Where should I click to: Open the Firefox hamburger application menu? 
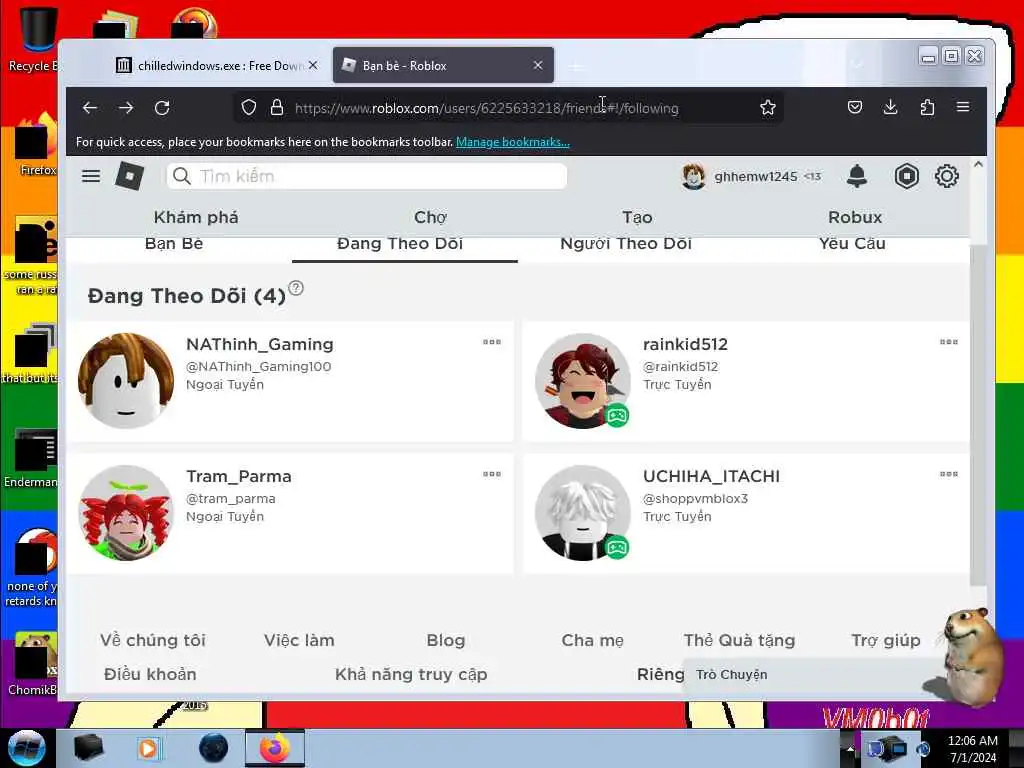tap(963, 107)
